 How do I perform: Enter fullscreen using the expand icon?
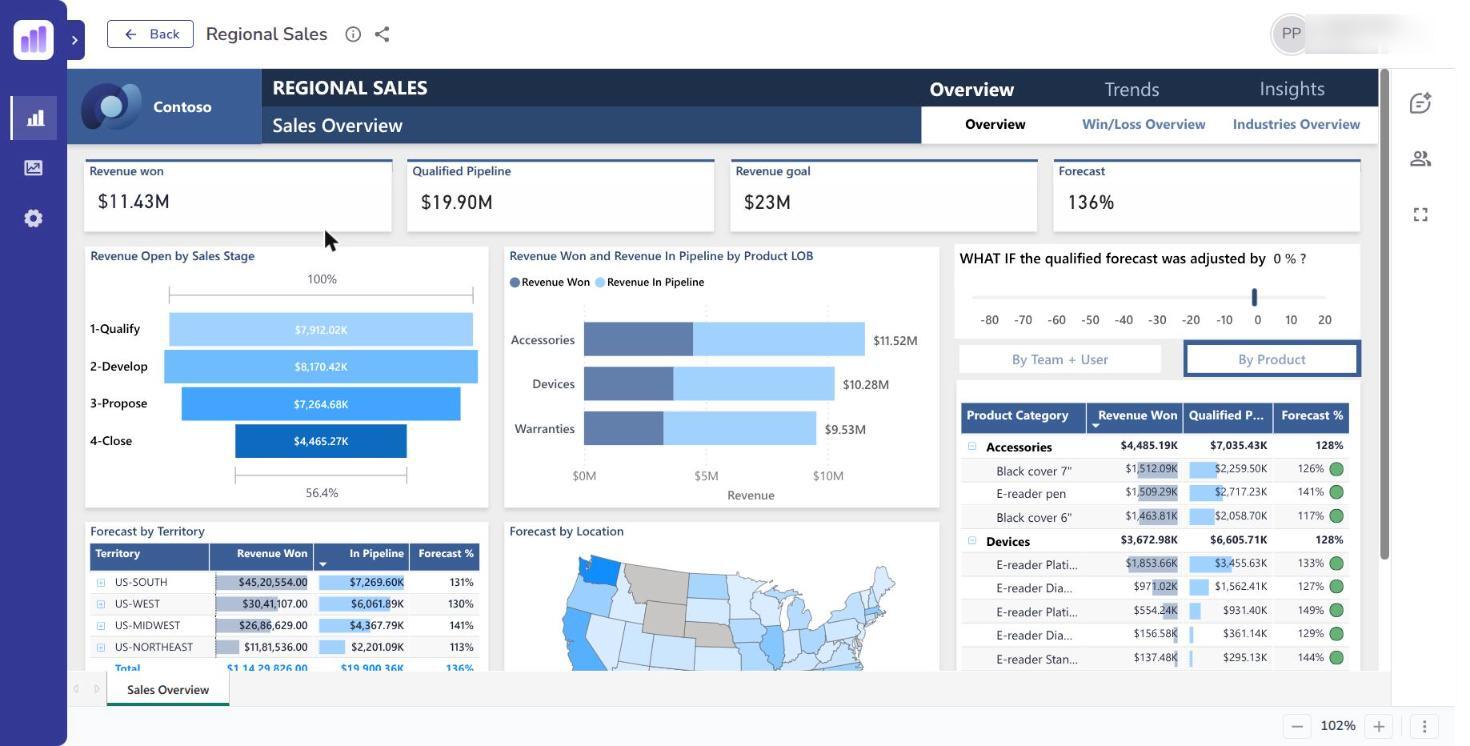pos(1420,214)
